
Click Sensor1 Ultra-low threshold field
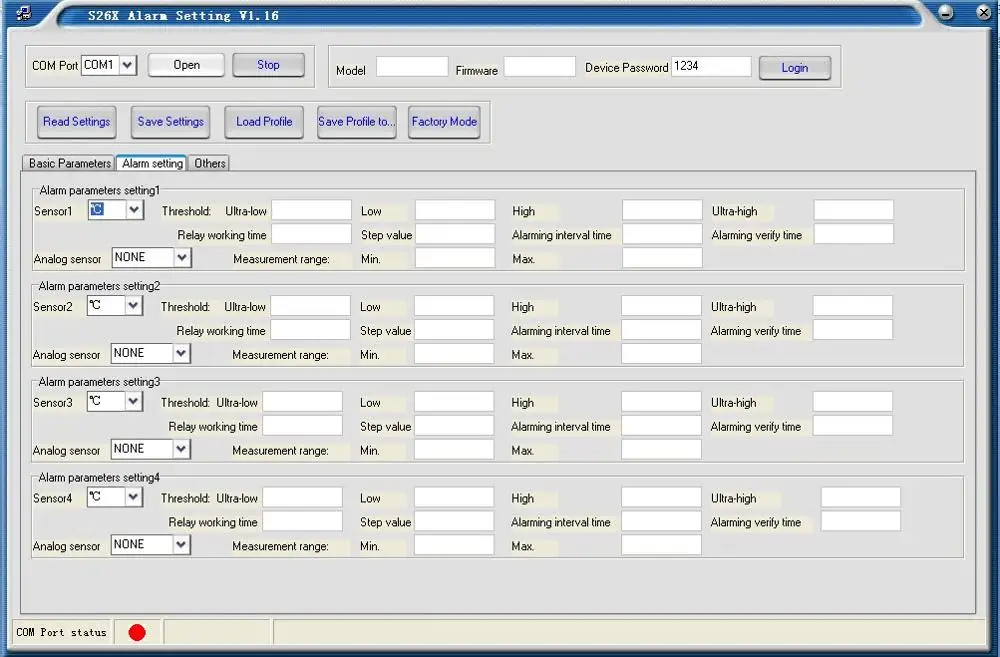coord(311,211)
